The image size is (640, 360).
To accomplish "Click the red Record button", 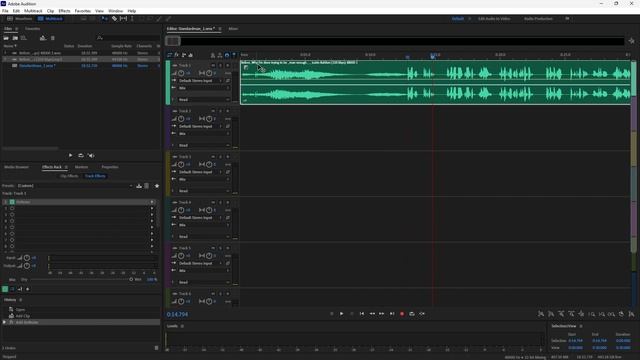I will [x=402, y=314].
